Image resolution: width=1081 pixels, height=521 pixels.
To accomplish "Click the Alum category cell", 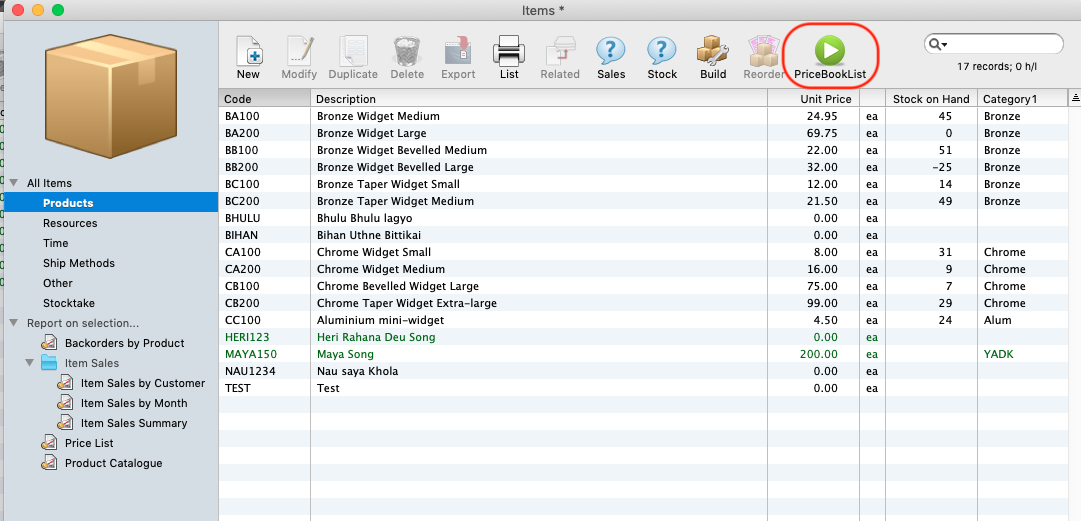I will [x=998, y=320].
